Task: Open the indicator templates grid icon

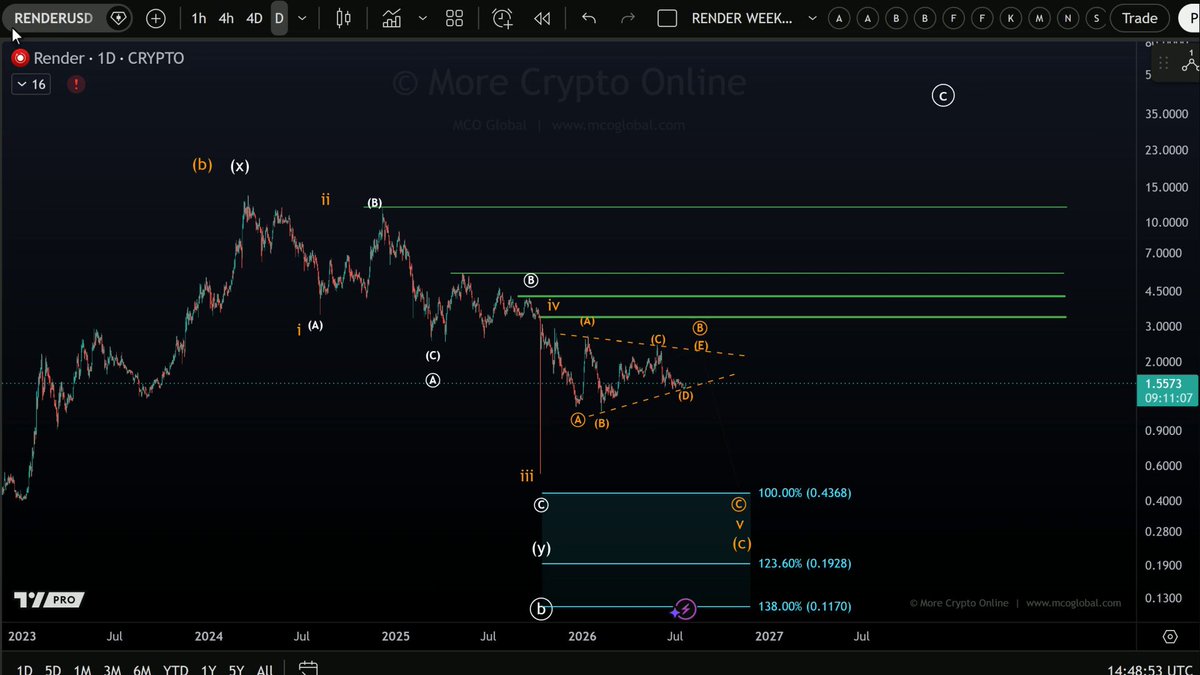Action: click(x=455, y=18)
